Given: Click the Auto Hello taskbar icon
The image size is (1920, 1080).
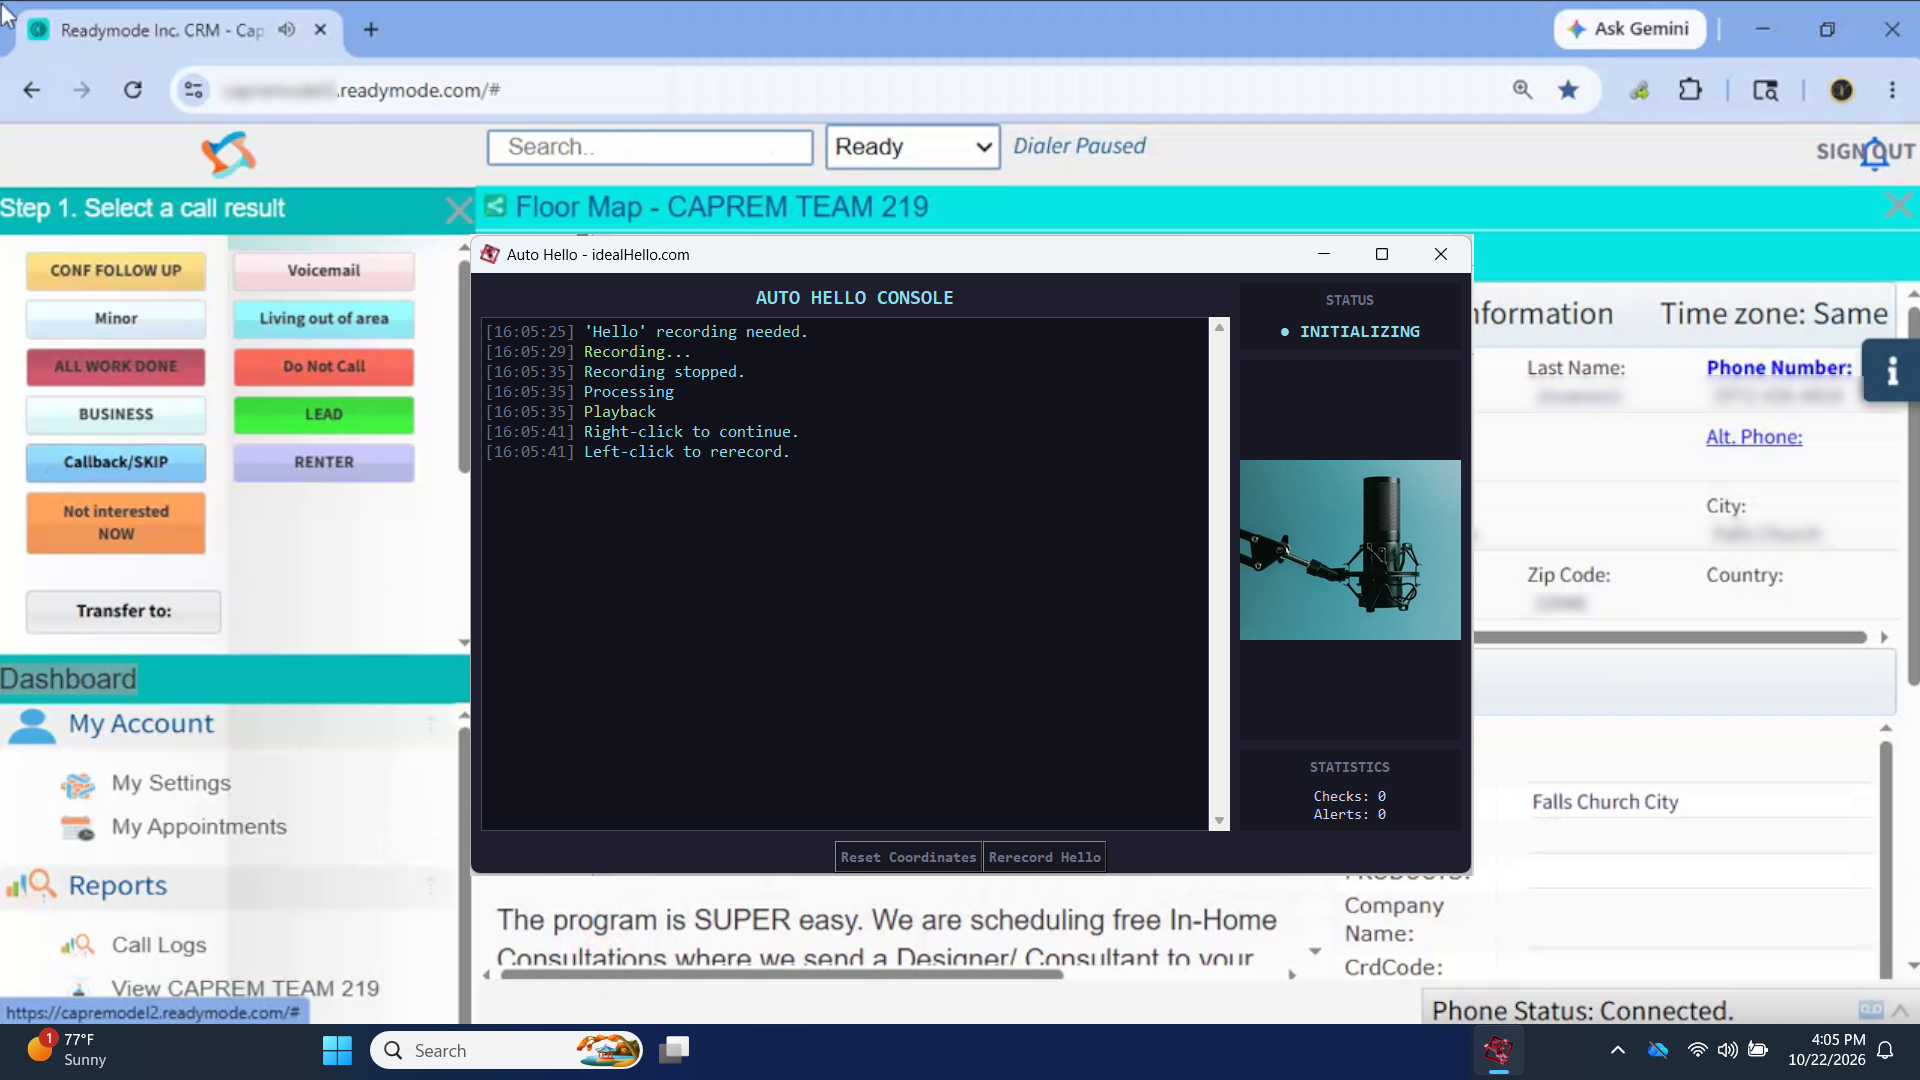Looking at the screenshot, I should pos(1498,1050).
